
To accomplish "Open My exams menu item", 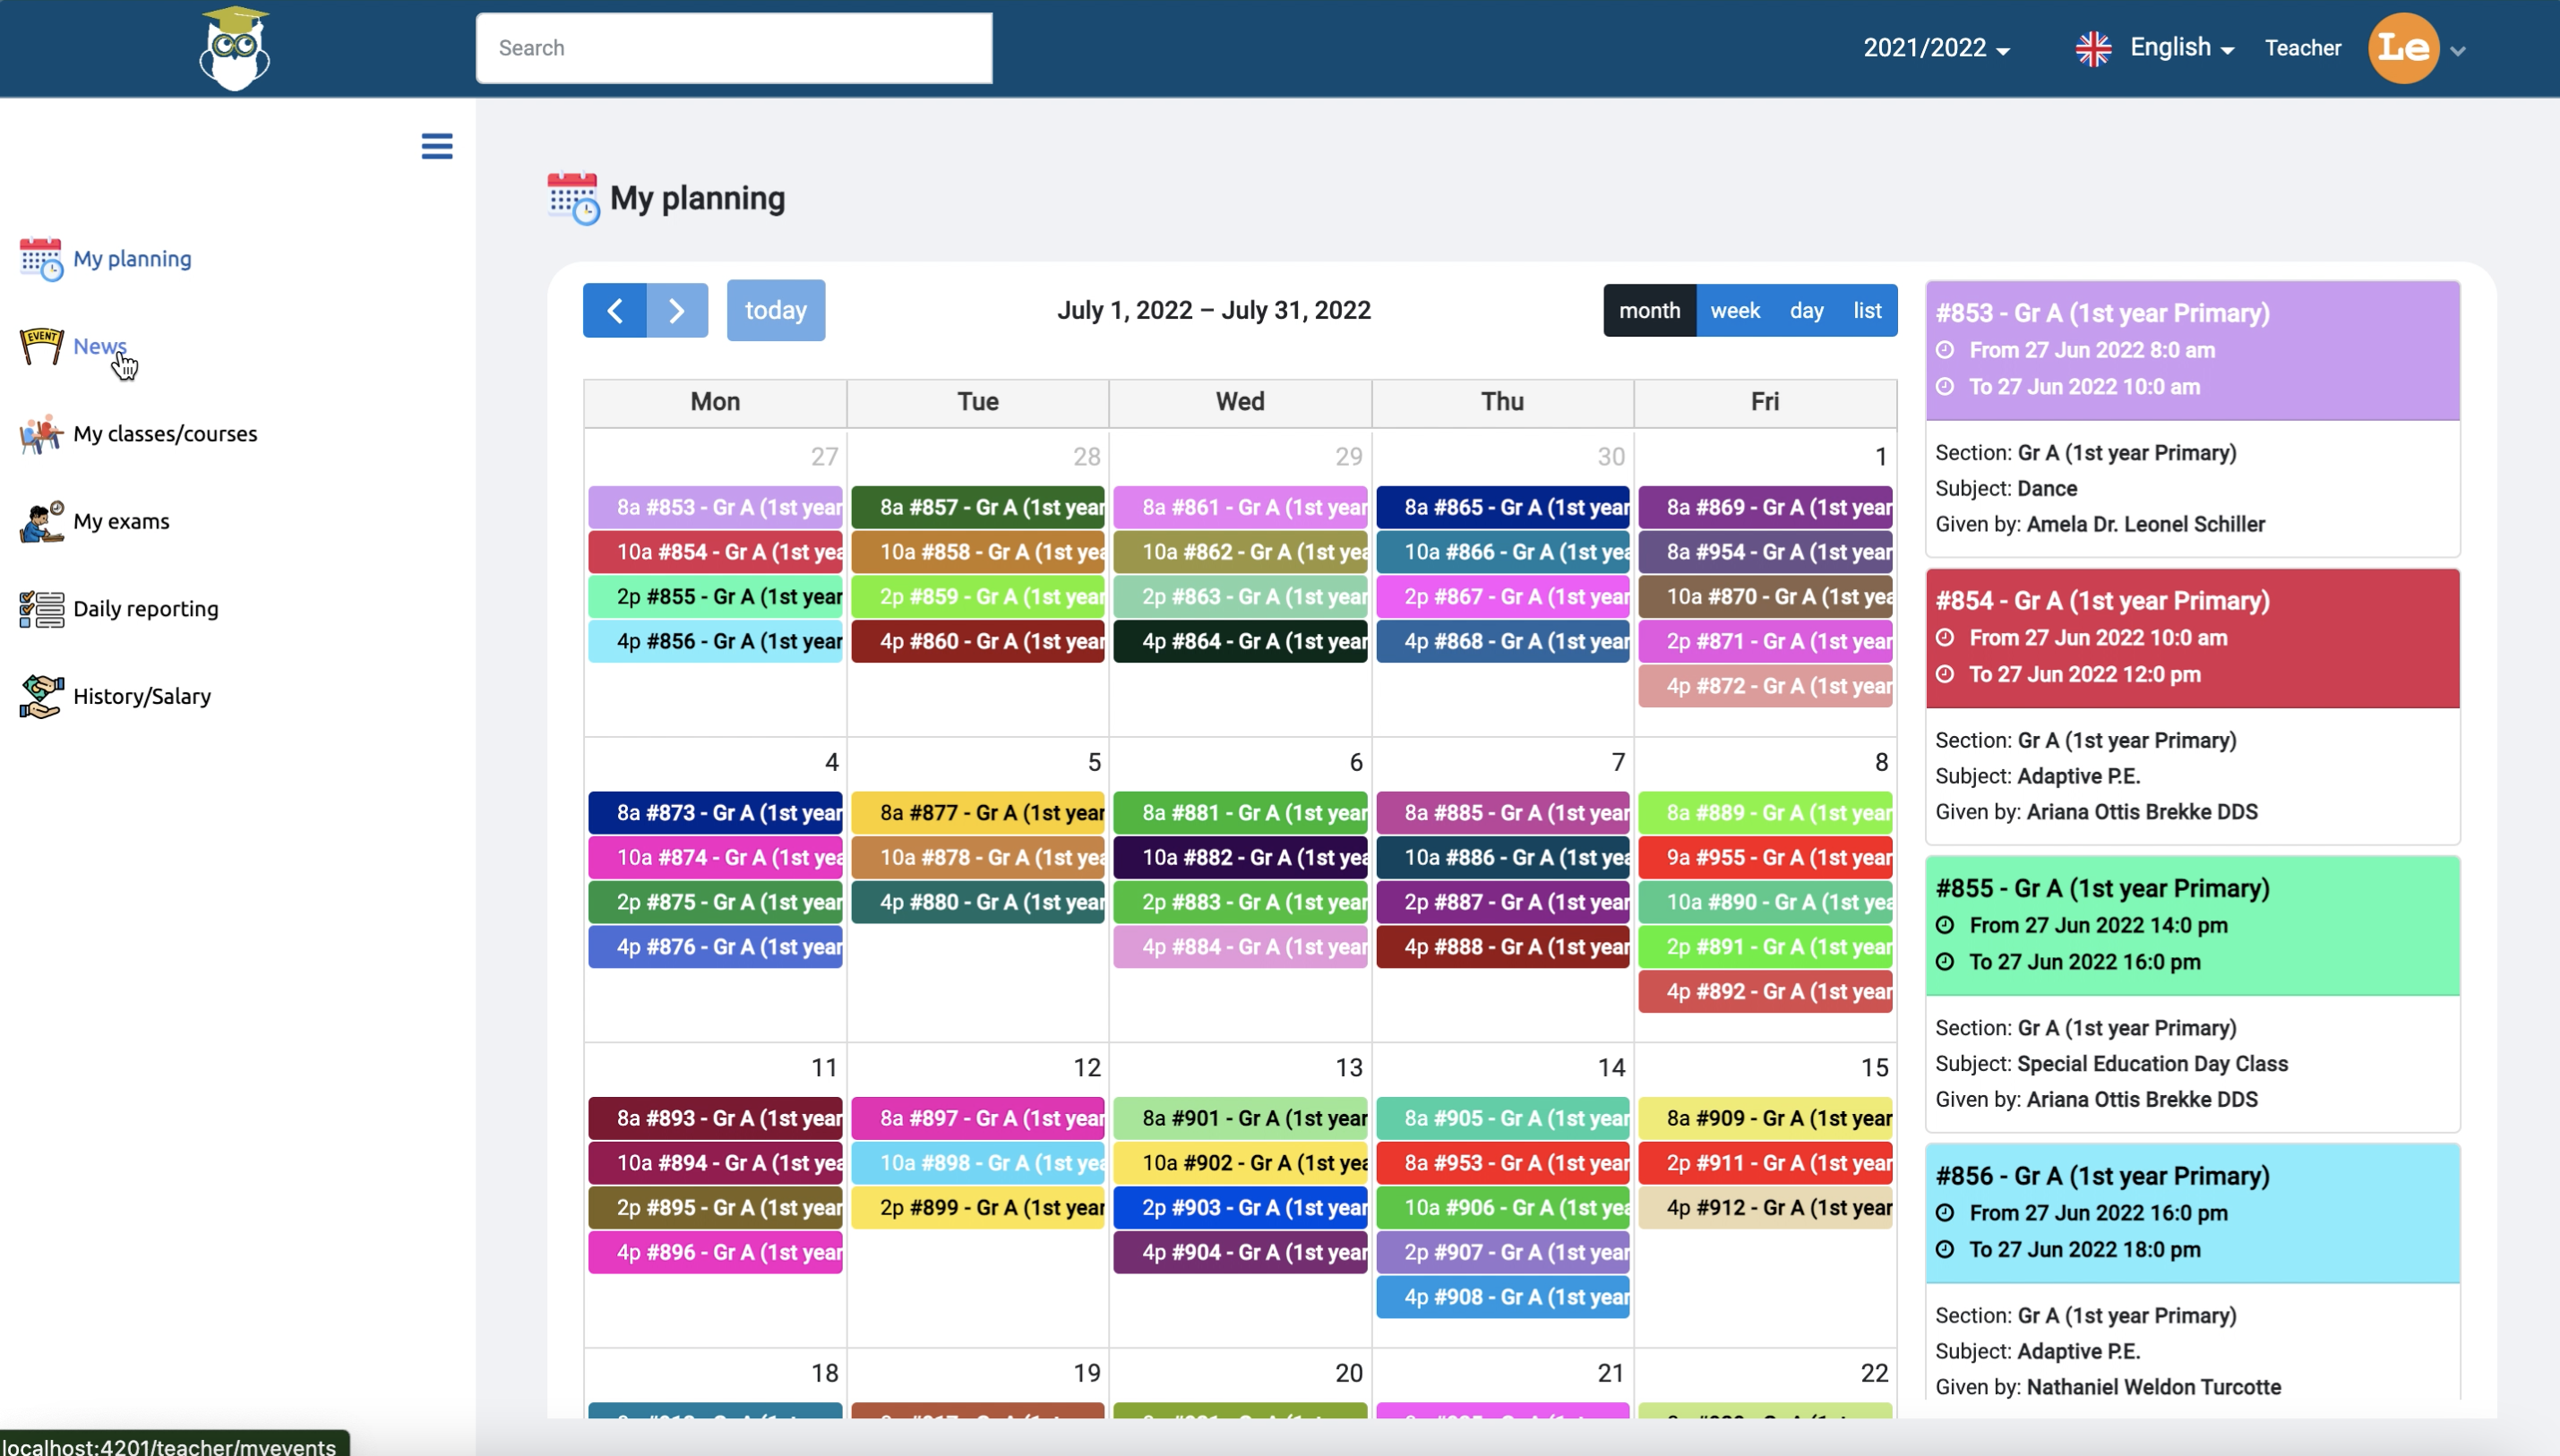I will point(121,521).
